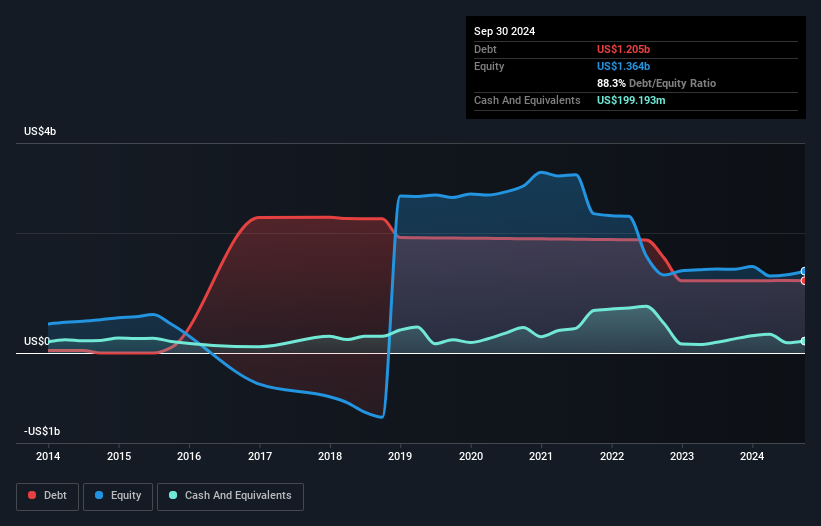
Task: Click the teal Cash And Equivalents legend dot
Action: point(173,495)
